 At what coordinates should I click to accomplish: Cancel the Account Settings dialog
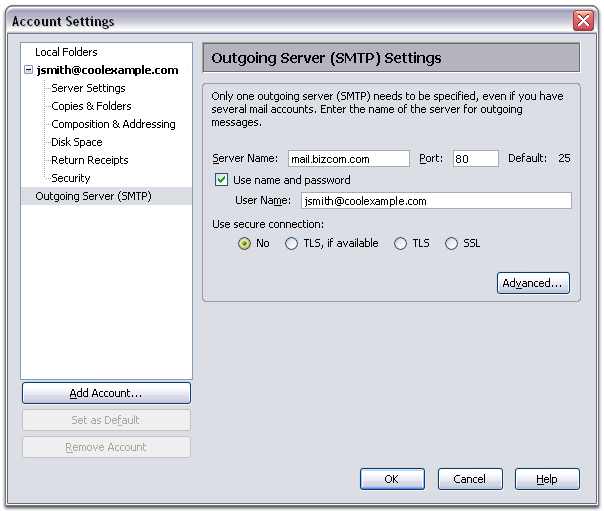(x=469, y=479)
